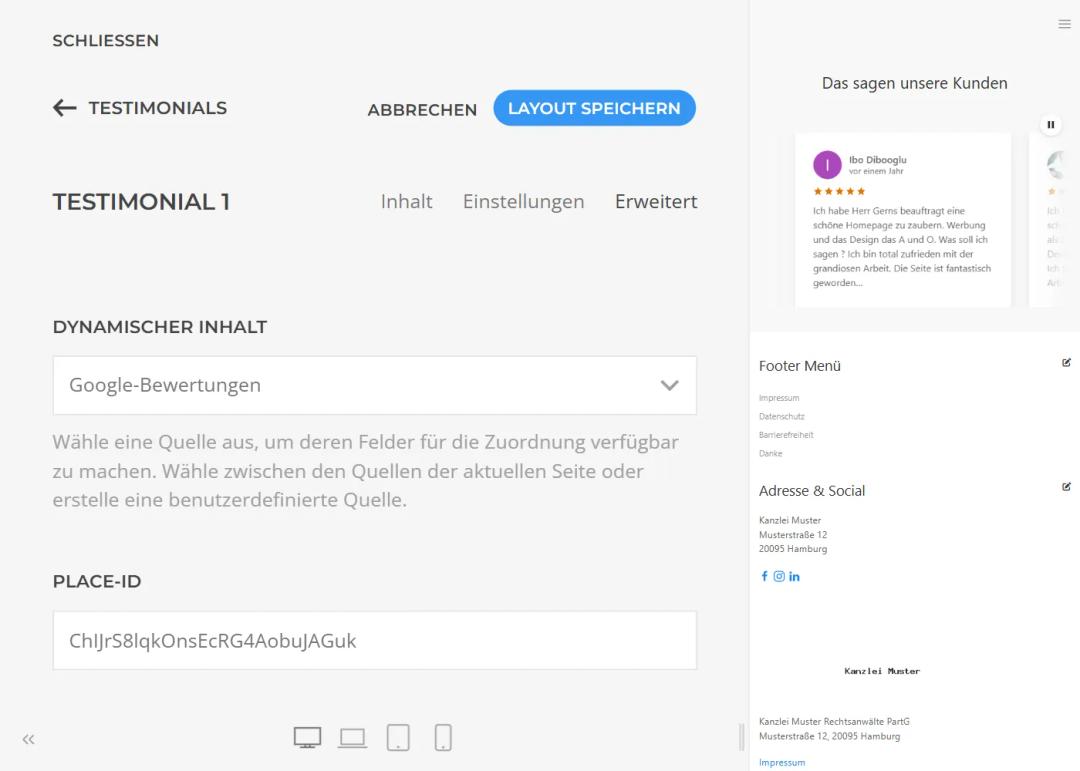Open the LinkedIn social icon
The height and width of the screenshot is (771, 1080).
(x=794, y=576)
